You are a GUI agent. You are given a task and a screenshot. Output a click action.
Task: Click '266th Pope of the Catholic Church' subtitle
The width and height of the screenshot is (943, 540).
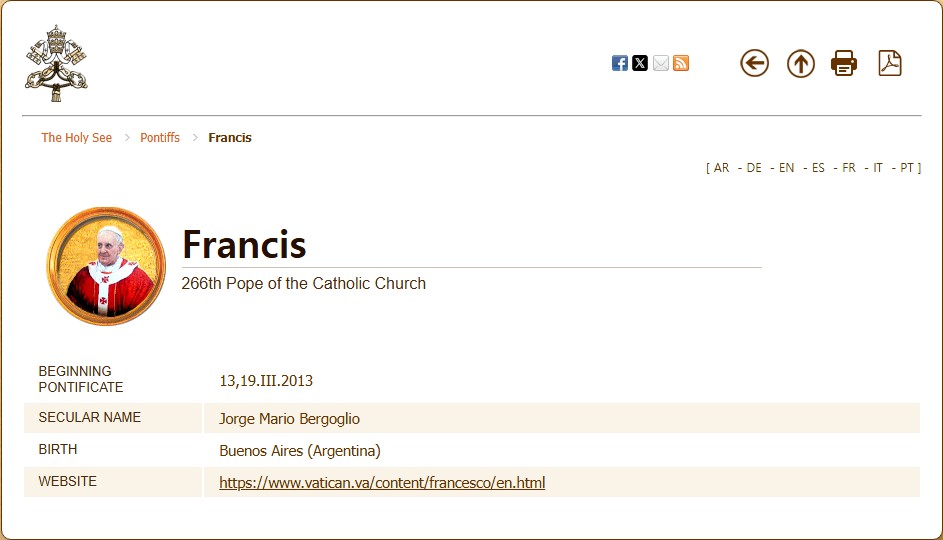pyautogui.click(x=304, y=283)
